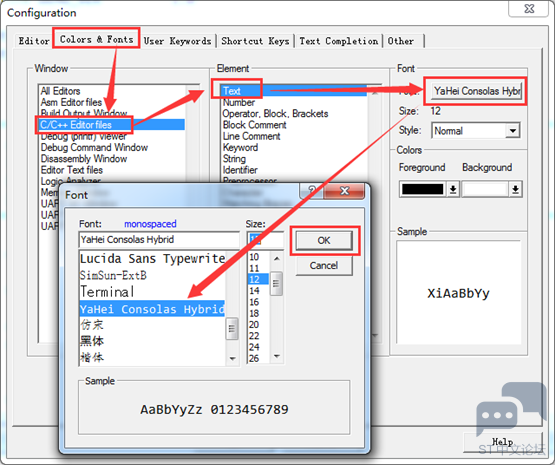Choose Lucida Sans Typewriter font
Screen dimensions: 555x465
[152, 258]
